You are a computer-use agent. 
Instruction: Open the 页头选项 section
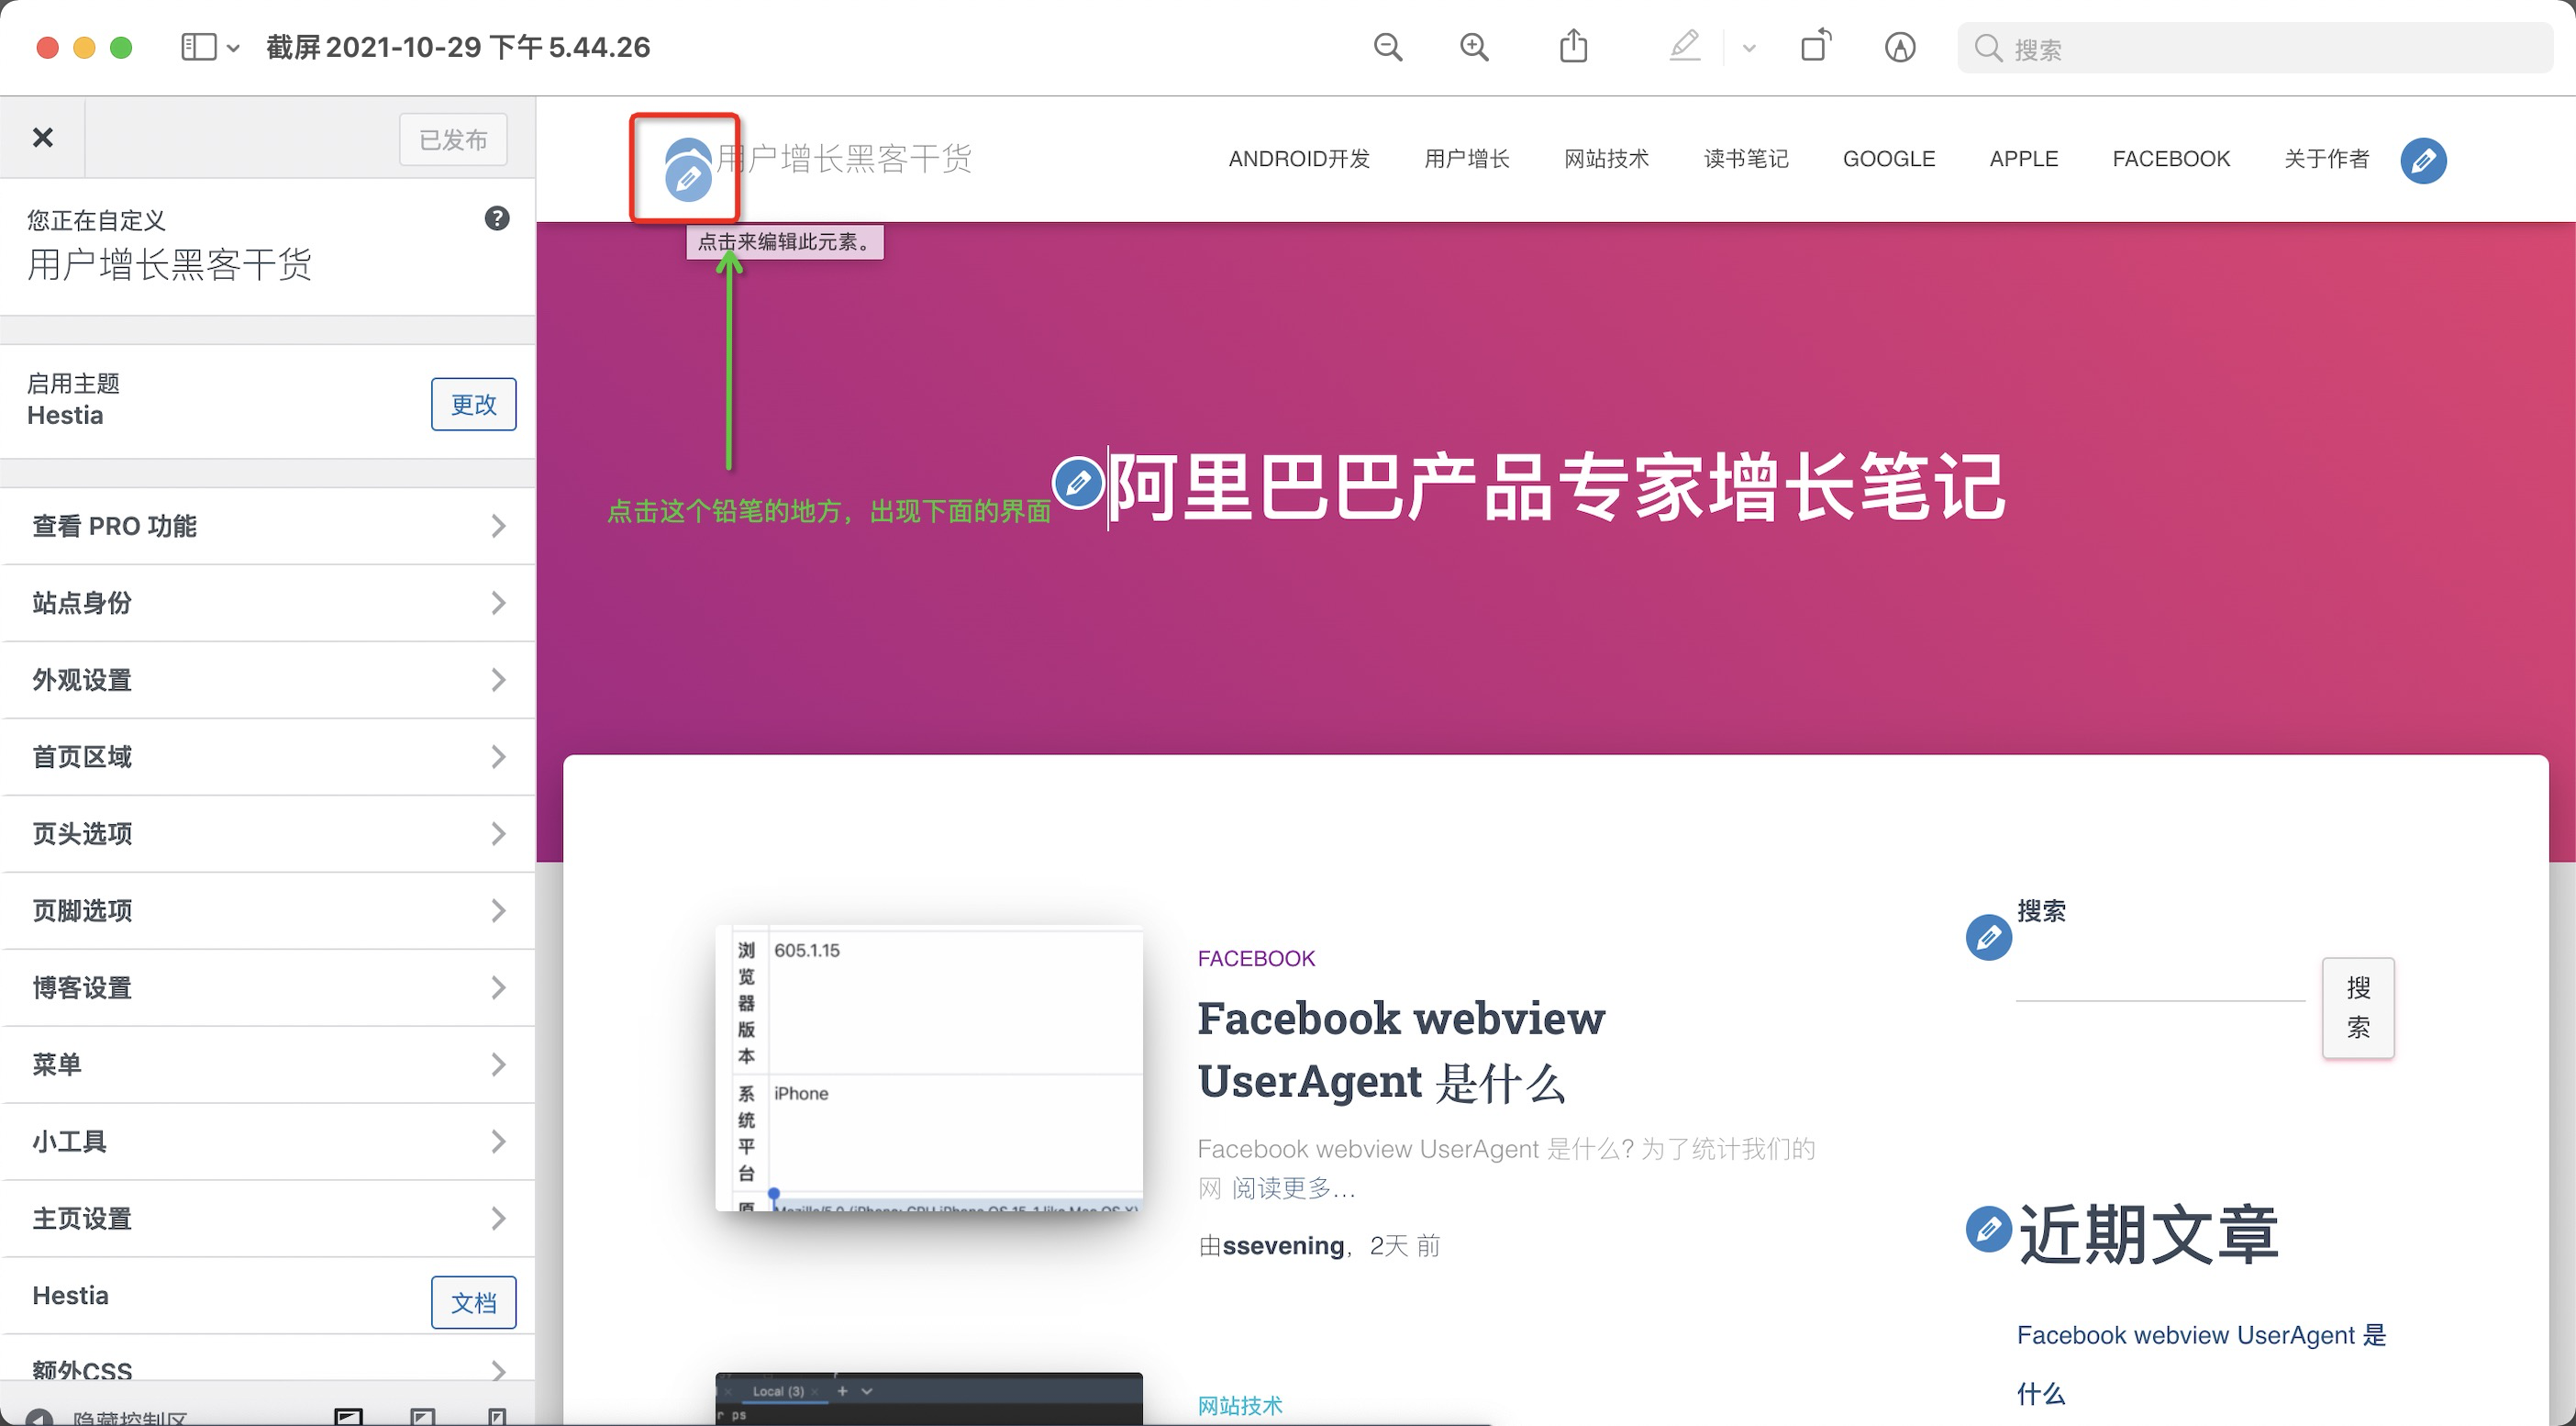268,834
